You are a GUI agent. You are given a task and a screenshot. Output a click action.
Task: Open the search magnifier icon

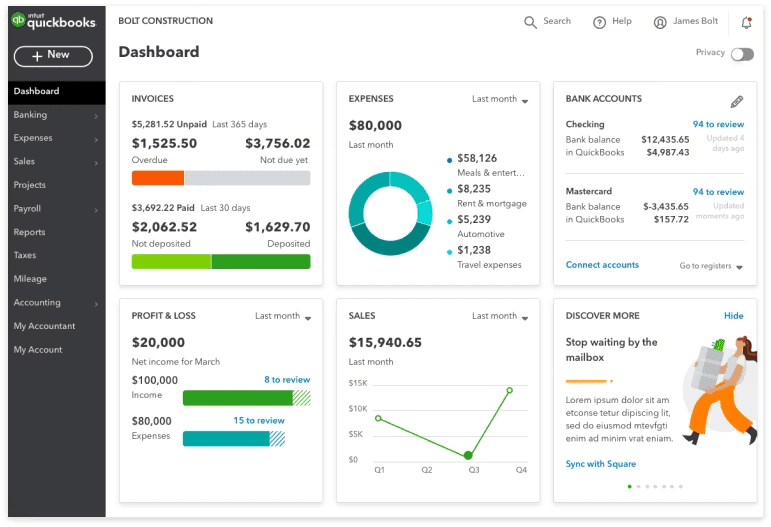click(x=530, y=22)
